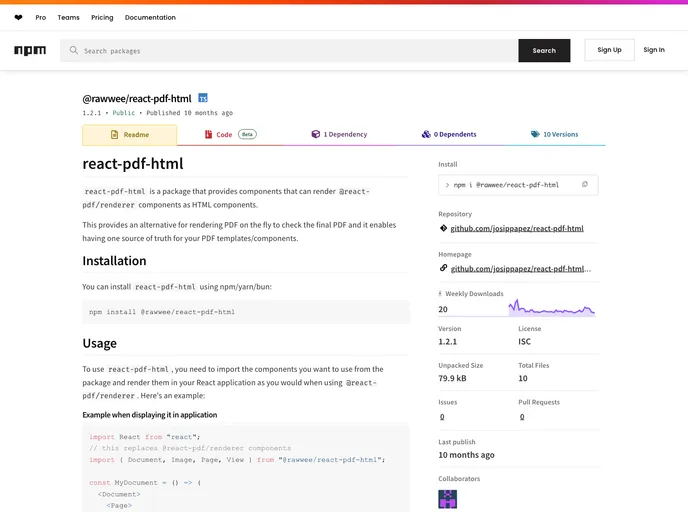
Task: Open the 0 Dependents tab
Action: (449, 134)
